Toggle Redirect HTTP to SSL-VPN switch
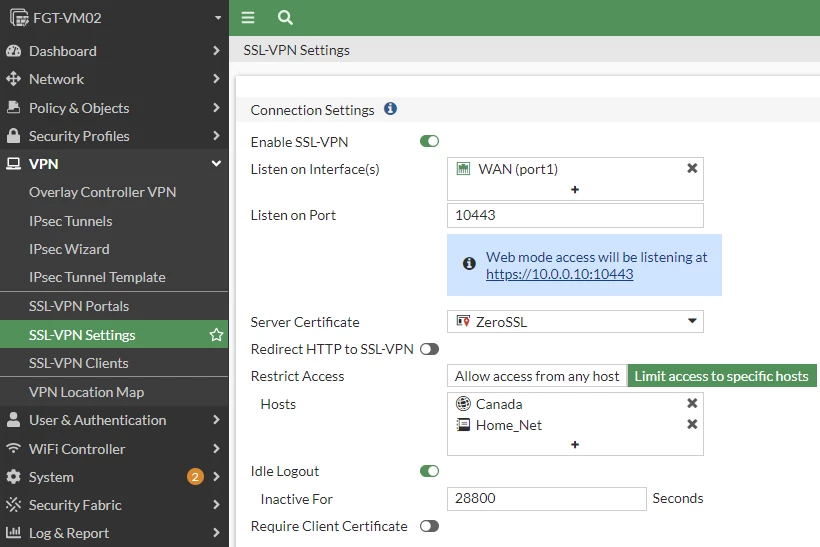820x547 pixels. tap(429, 349)
